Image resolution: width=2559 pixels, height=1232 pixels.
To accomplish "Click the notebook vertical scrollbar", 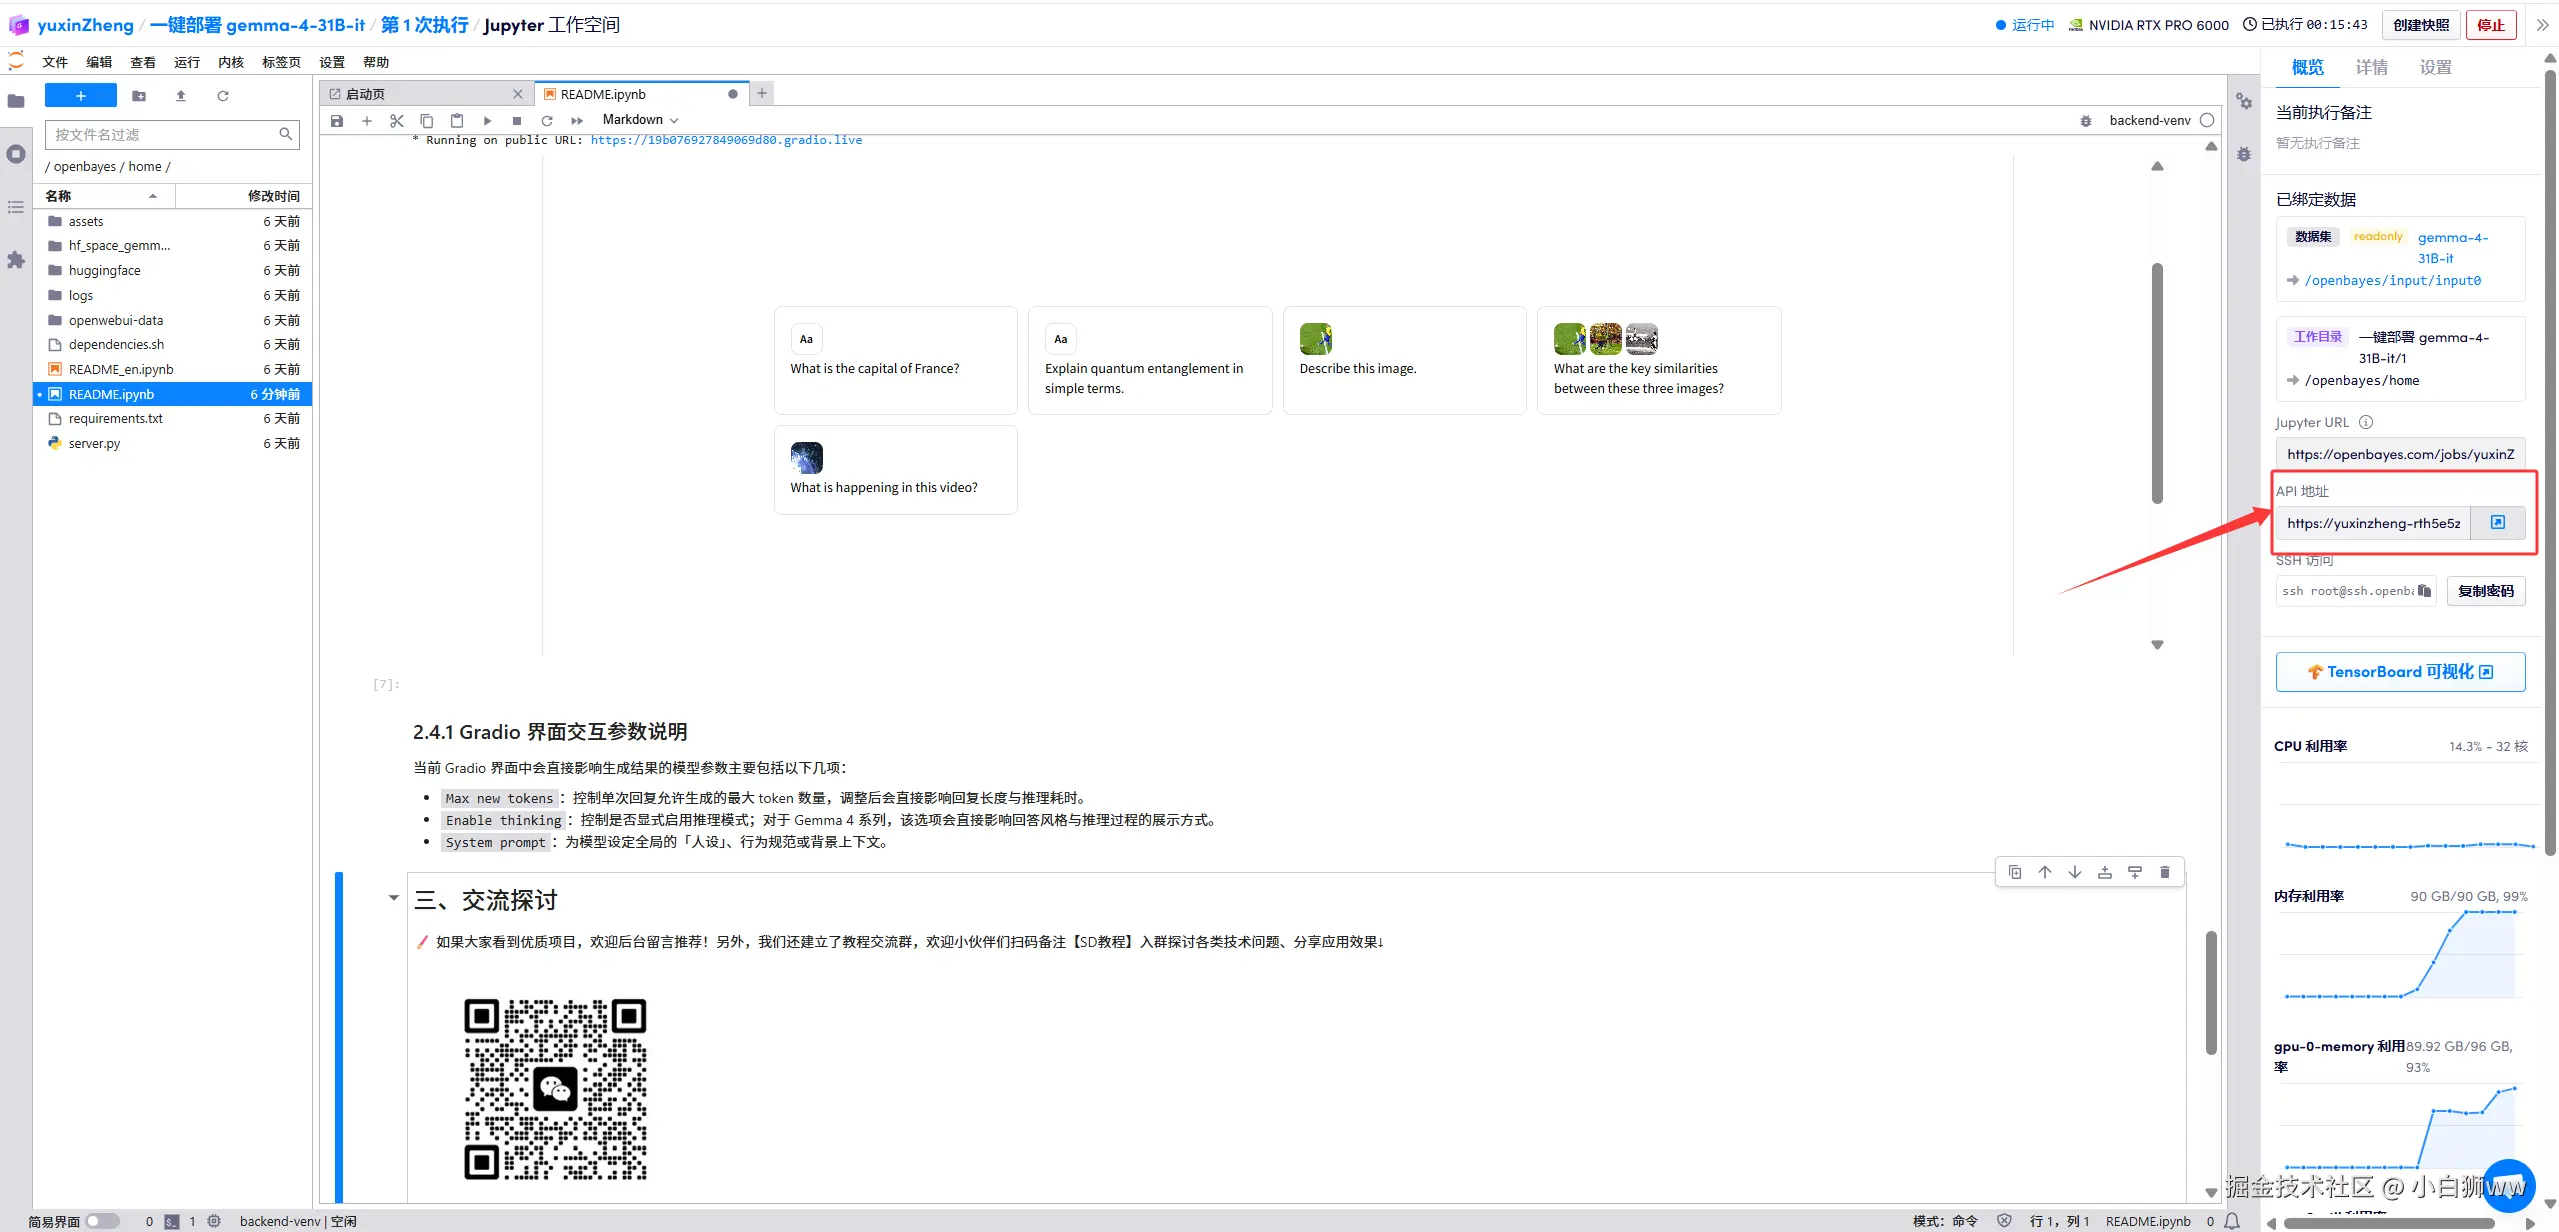I will click(2211, 990).
